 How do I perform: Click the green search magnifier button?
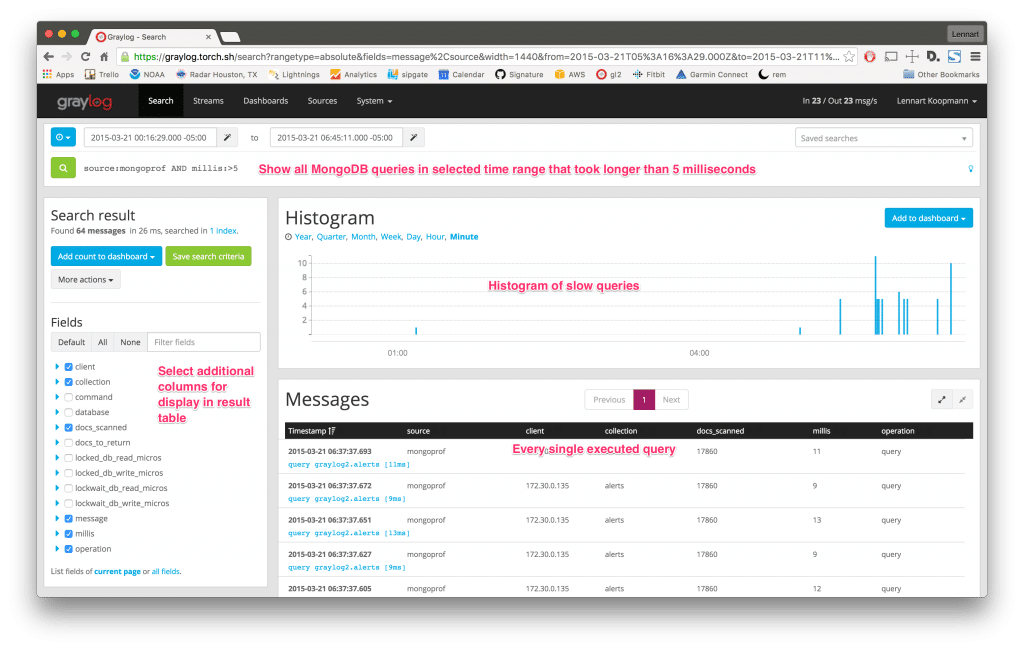click(x=63, y=168)
